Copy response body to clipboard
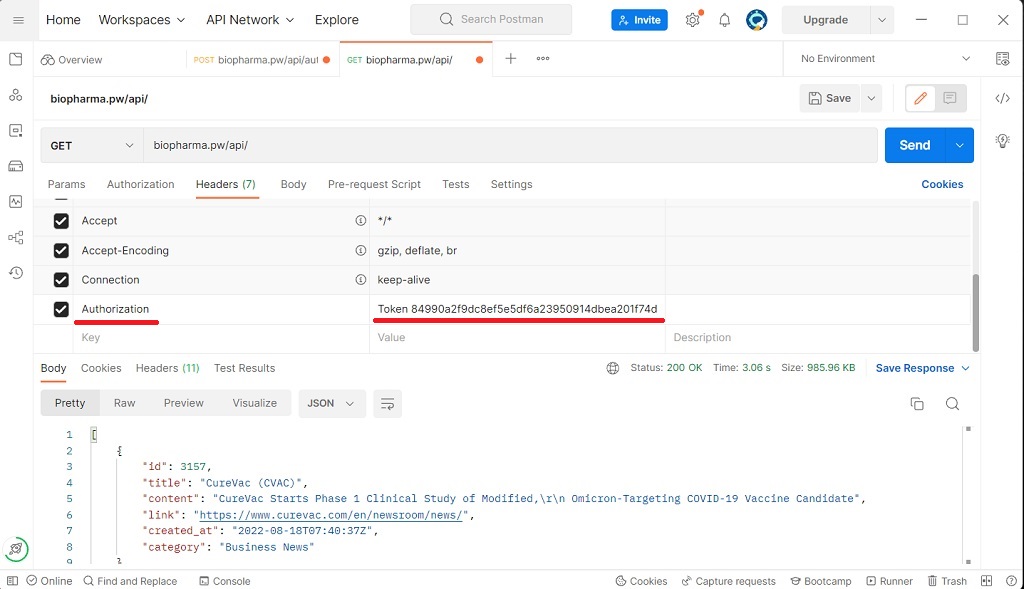The height and width of the screenshot is (589, 1024). 917,404
